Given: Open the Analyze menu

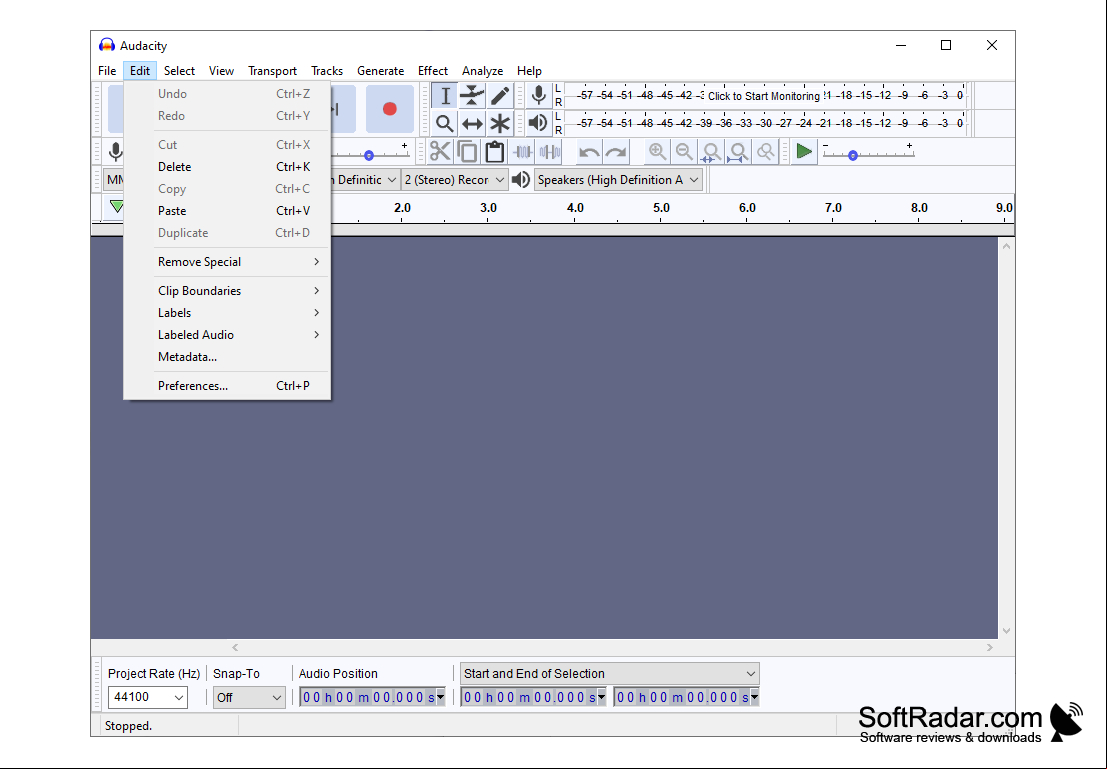Looking at the screenshot, I should pos(482,71).
